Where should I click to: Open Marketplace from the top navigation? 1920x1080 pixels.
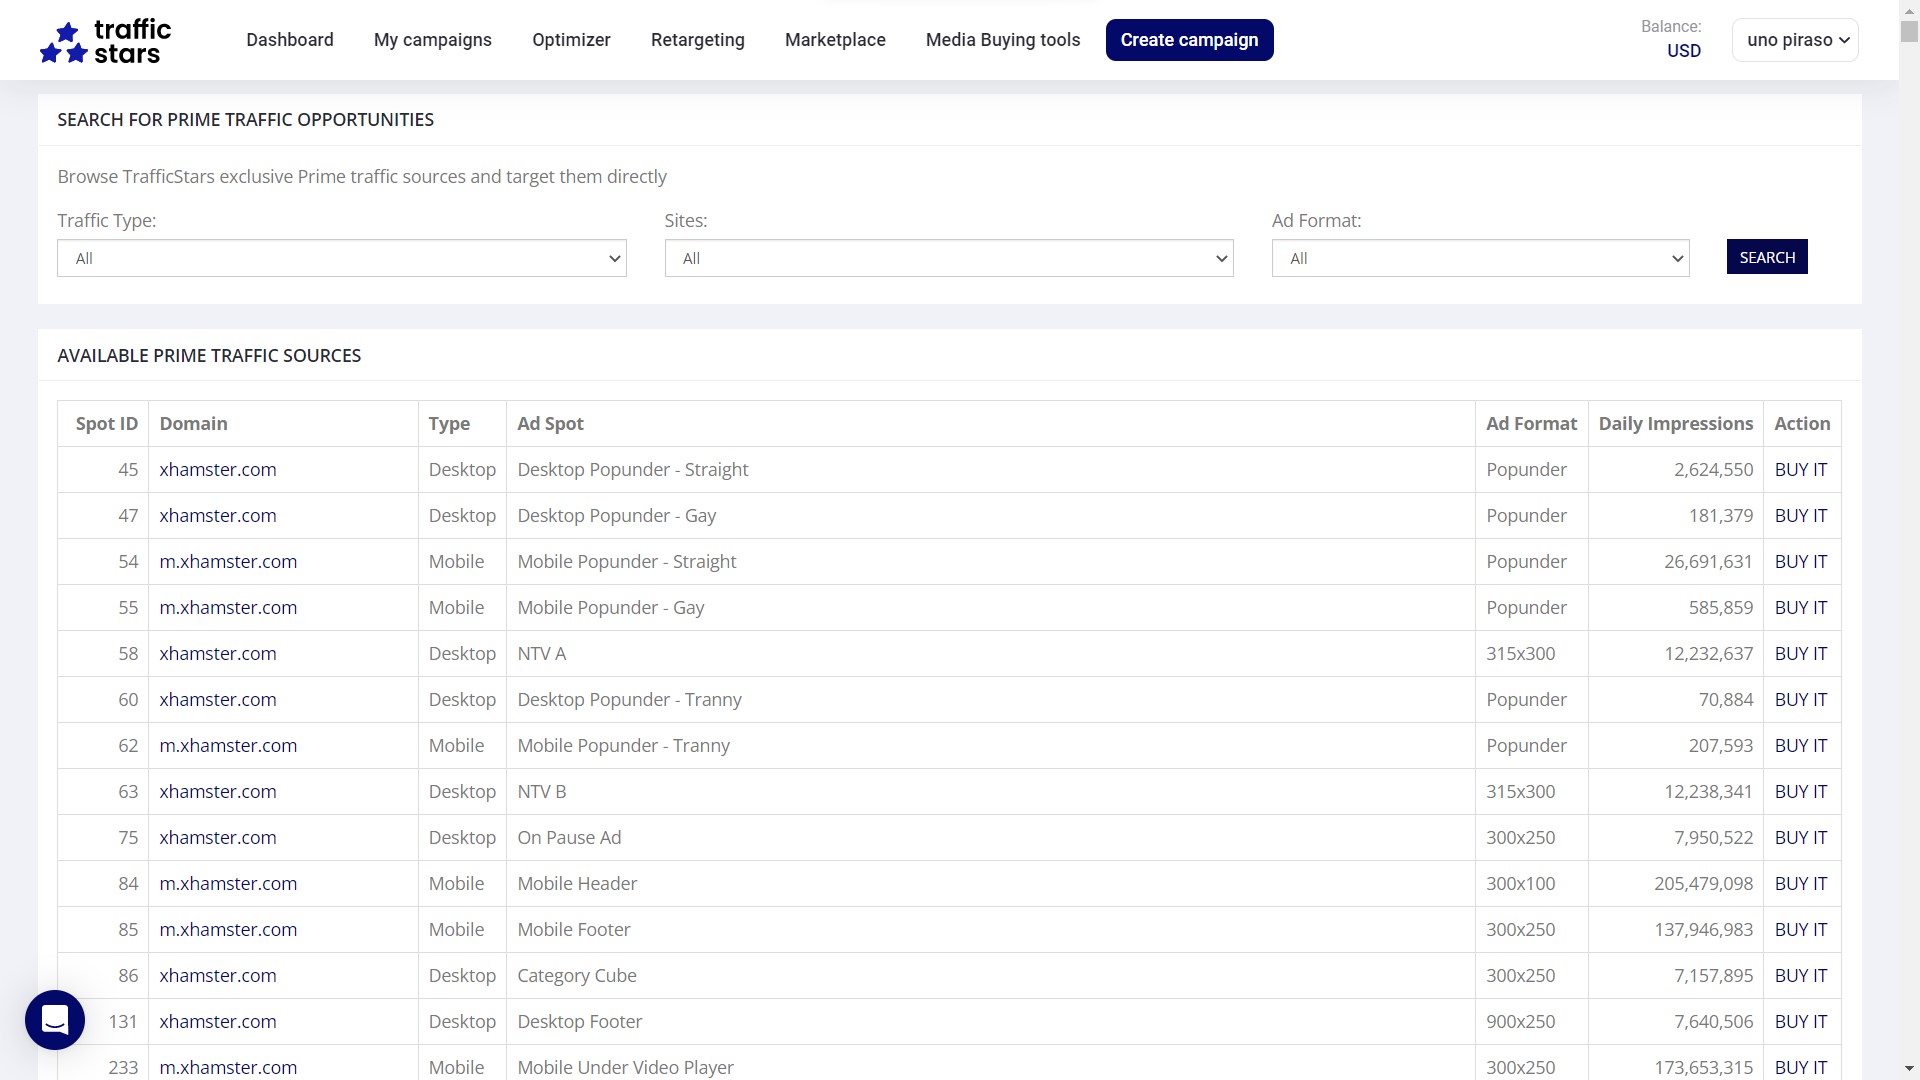tap(835, 40)
